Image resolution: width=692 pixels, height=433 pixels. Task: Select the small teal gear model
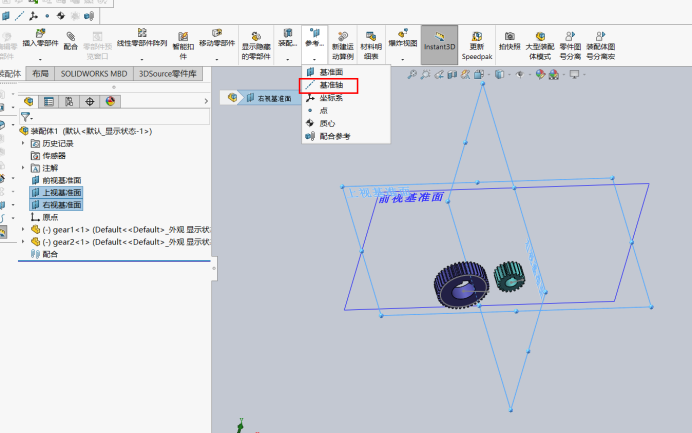point(509,276)
